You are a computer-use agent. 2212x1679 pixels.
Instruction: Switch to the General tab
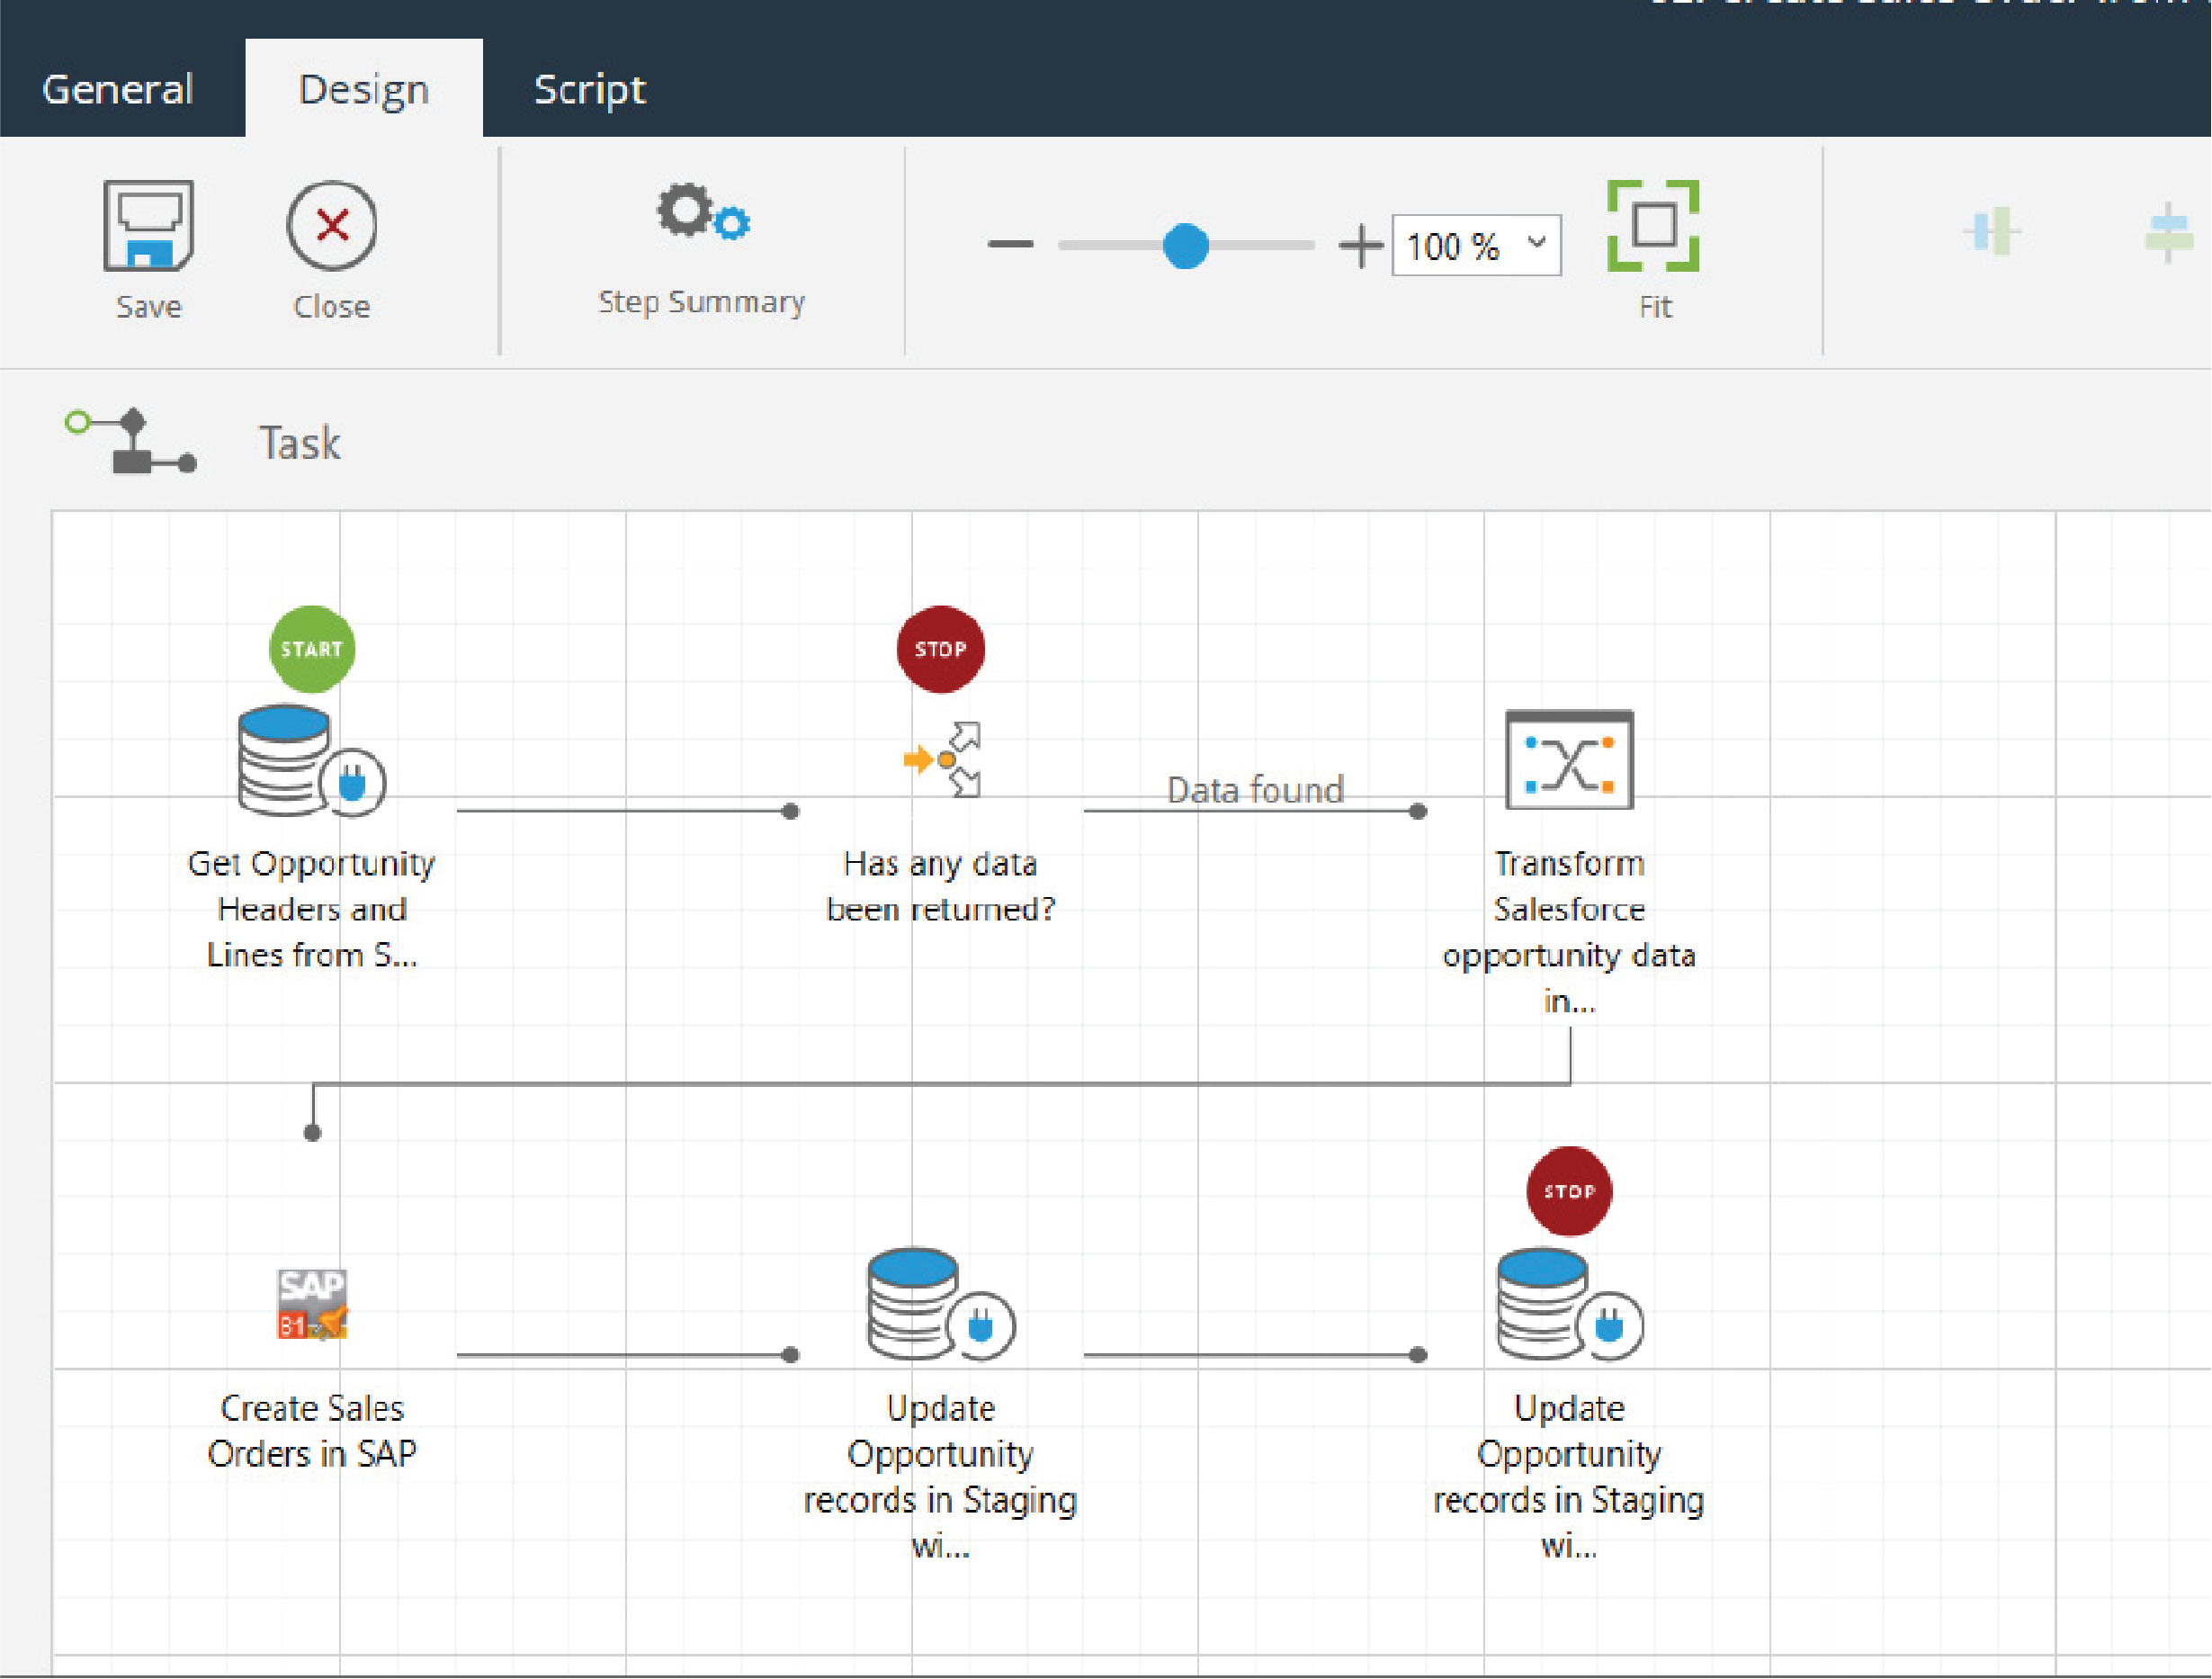tap(118, 89)
